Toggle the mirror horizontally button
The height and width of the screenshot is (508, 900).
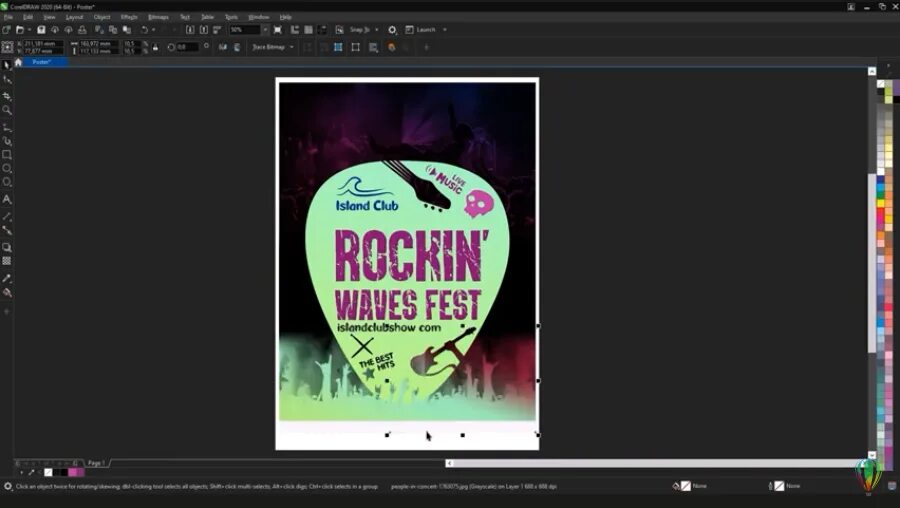tap(223, 47)
